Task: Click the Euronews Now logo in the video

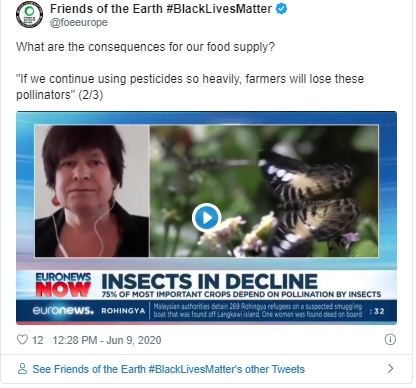Action: click(63, 285)
